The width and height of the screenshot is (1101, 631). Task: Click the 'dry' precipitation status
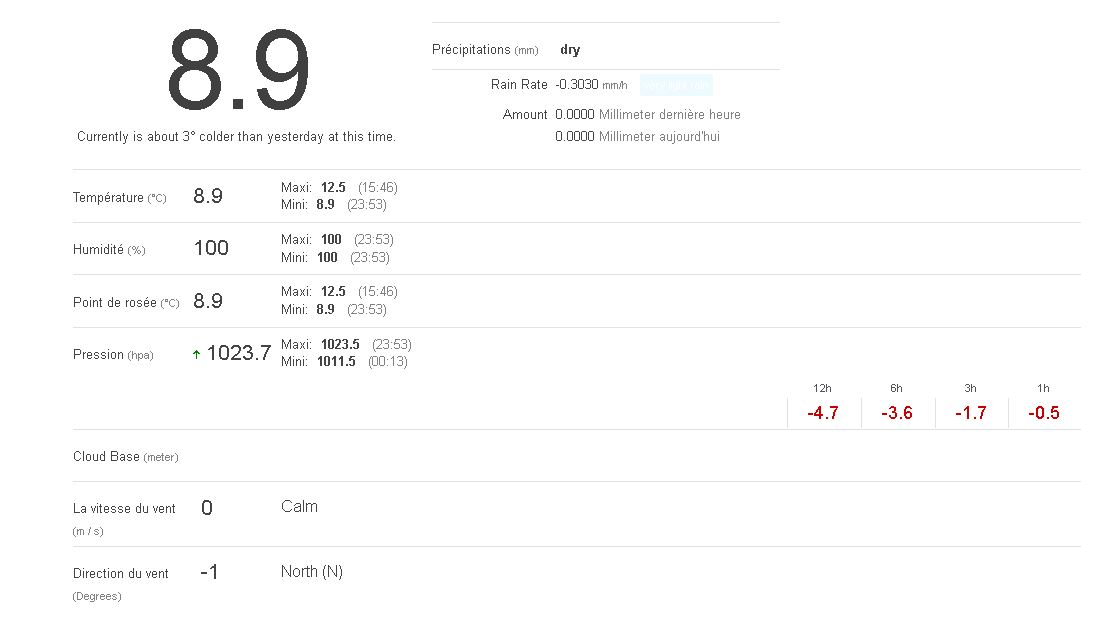[570, 50]
